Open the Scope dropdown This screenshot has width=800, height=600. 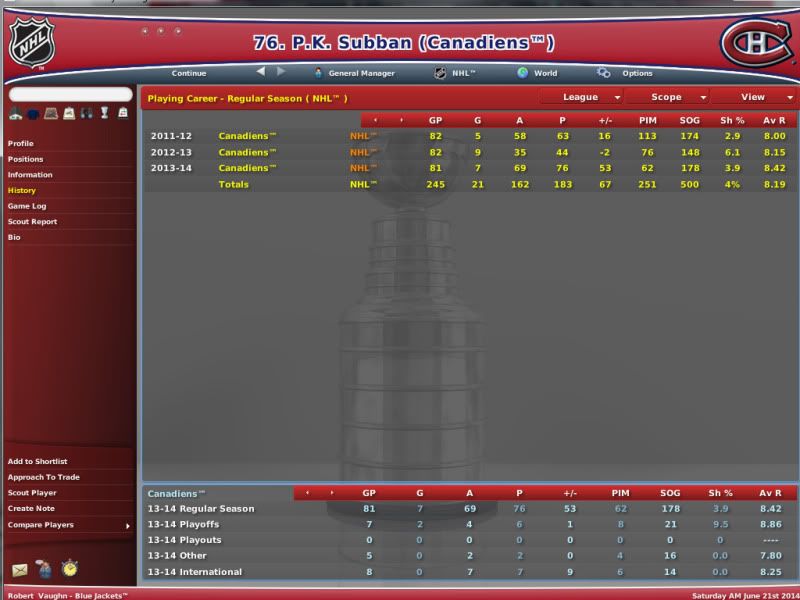[667, 97]
